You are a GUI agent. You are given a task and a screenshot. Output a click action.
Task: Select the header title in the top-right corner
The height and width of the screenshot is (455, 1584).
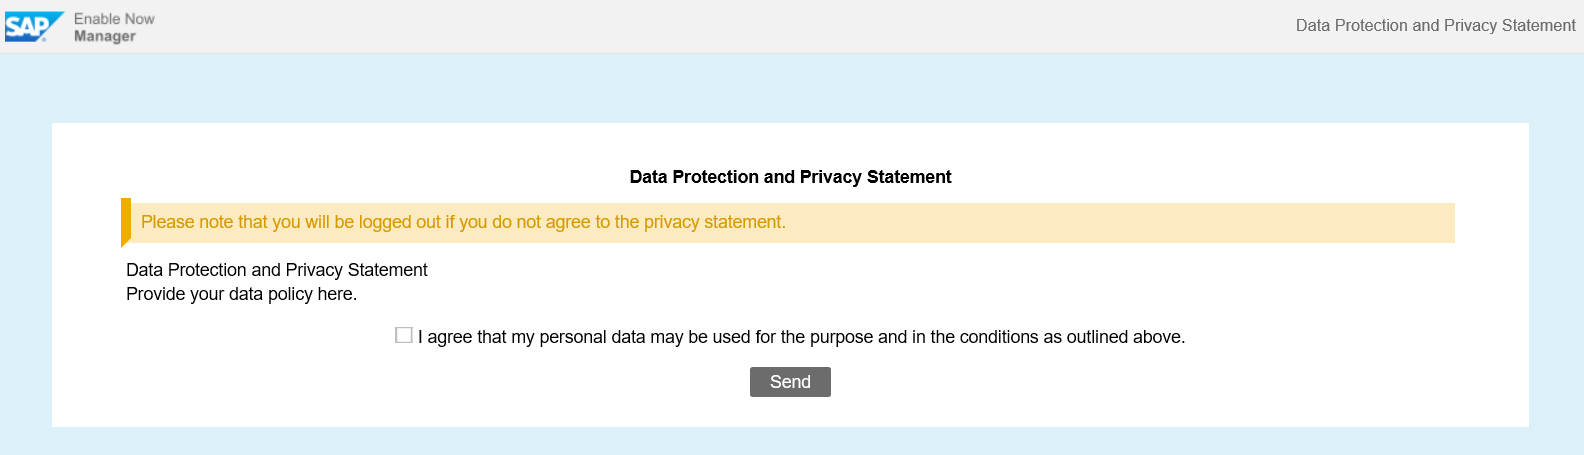[x=1435, y=26]
